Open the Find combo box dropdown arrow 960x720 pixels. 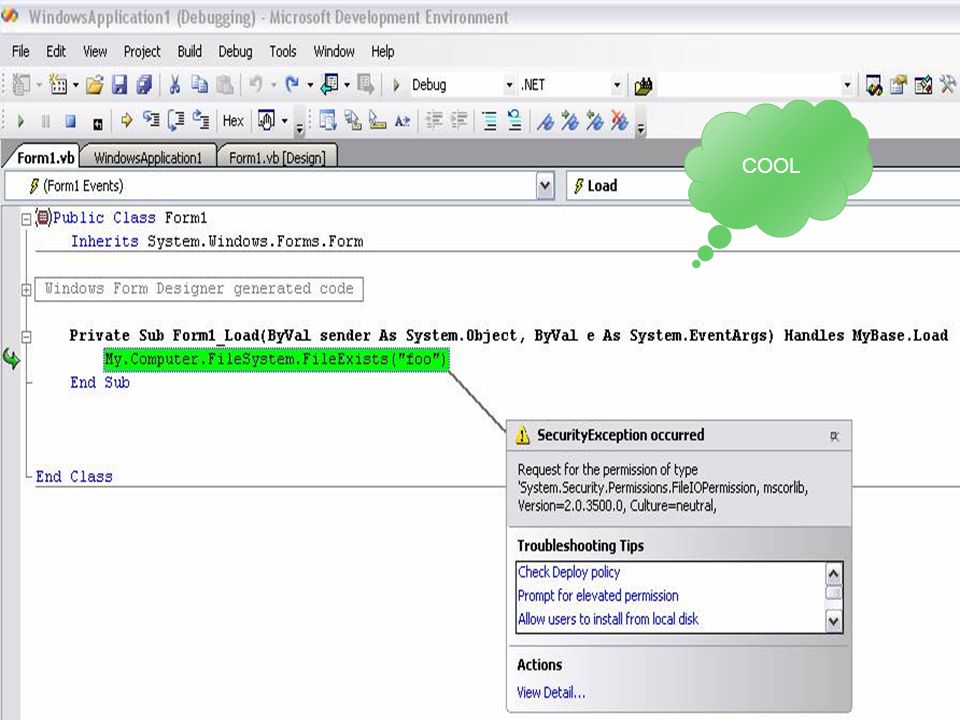tap(847, 85)
